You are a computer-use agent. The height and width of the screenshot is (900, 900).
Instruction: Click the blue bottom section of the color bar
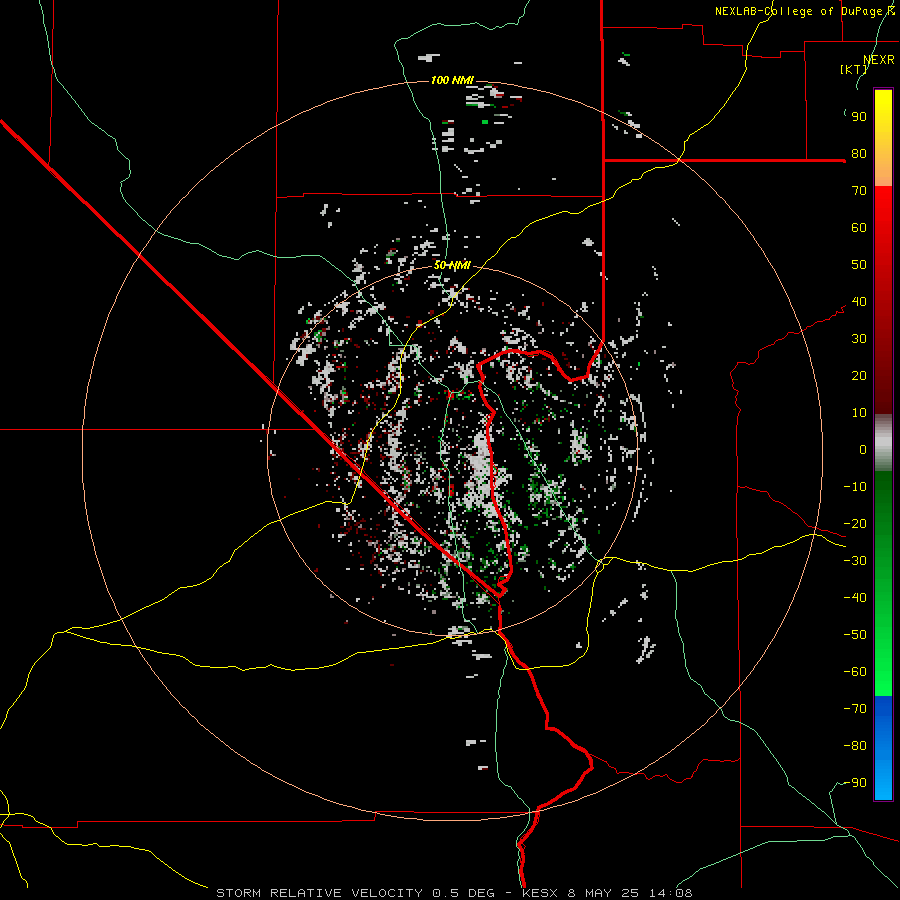pos(883,748)
